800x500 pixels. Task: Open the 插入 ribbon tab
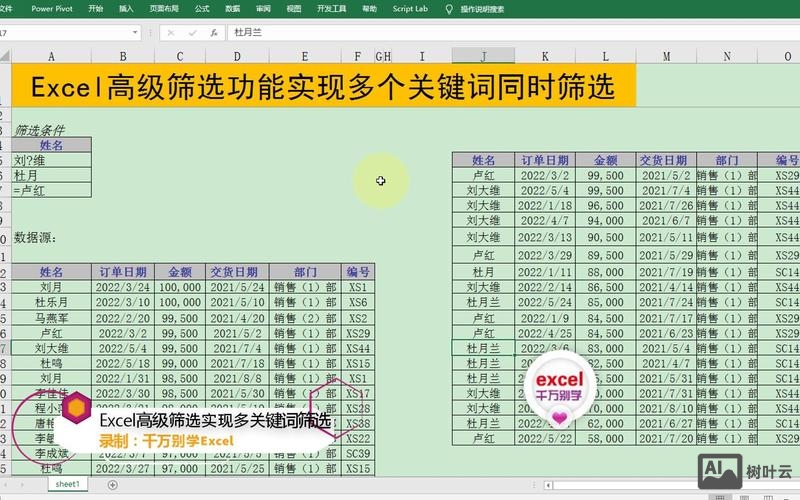click(126, 9)
